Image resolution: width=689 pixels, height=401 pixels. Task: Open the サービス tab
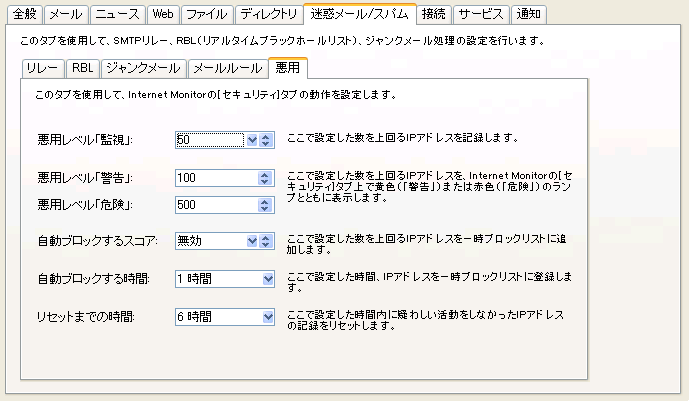point(480,15)
